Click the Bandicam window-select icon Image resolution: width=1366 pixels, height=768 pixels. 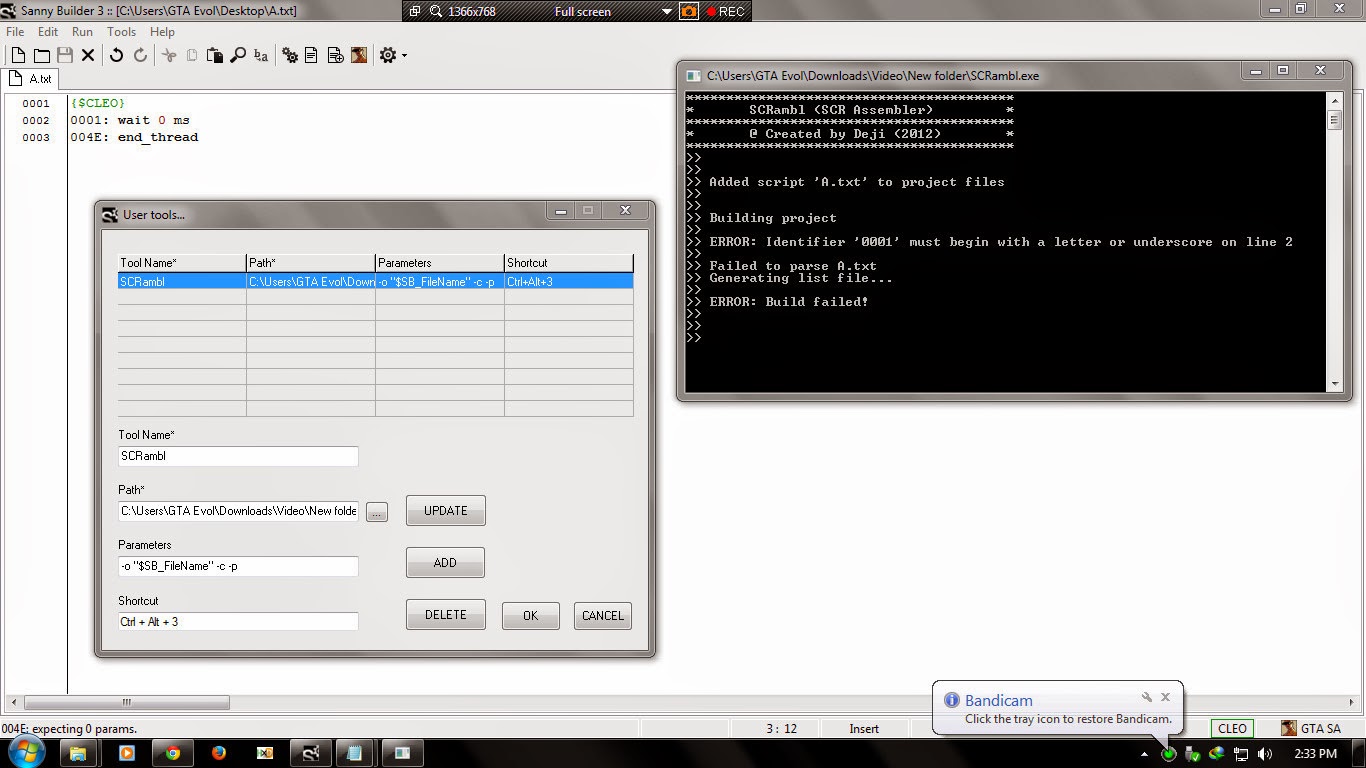[415, 12]
